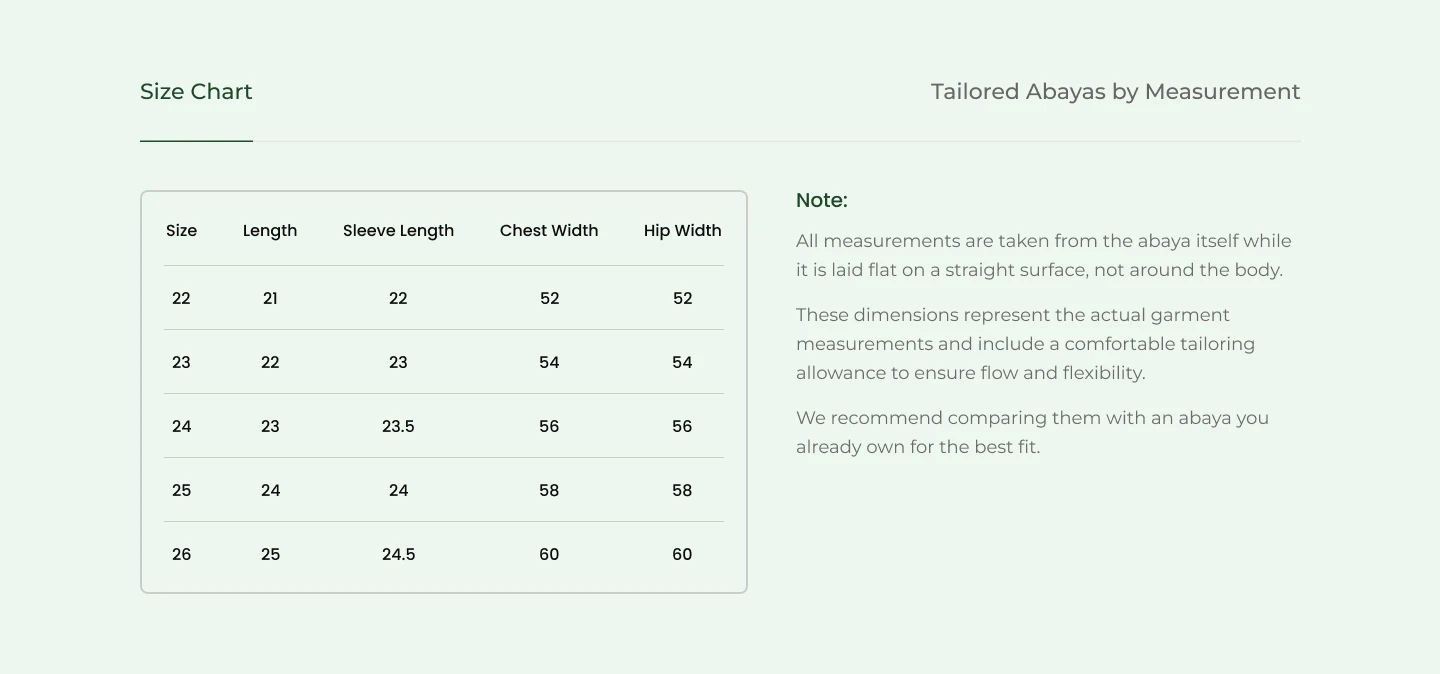Click the length value for size 22
This screenshot has width=1440, height=674.
[270, 299]
